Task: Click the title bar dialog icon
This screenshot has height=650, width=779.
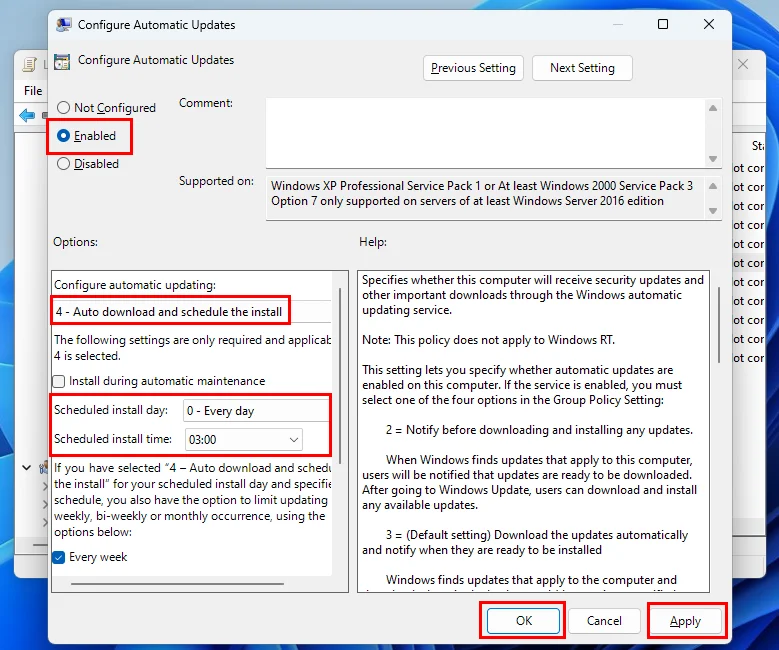Action: (64, 24)
